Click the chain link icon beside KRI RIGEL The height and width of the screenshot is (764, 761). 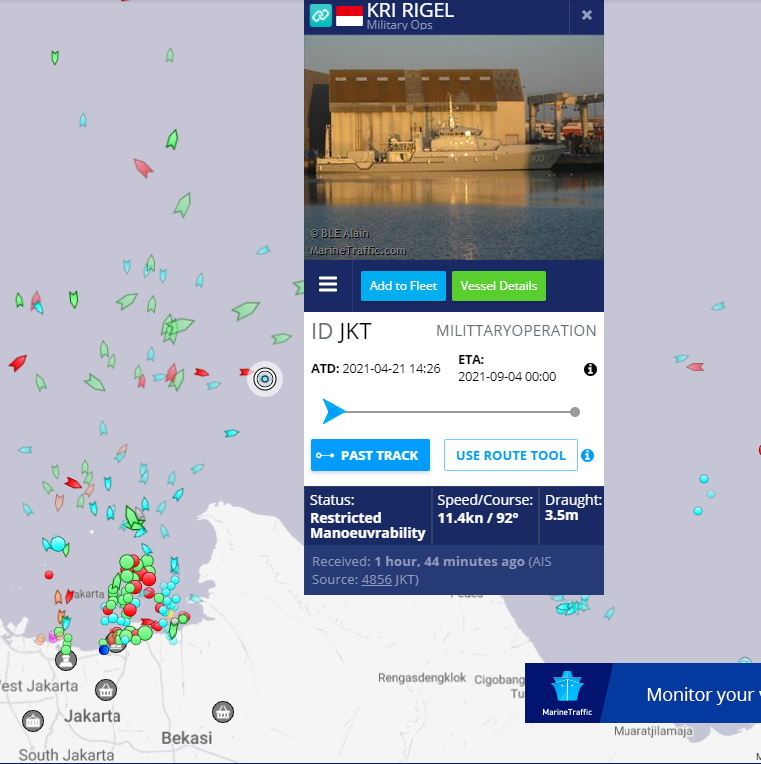click(320, 15)
